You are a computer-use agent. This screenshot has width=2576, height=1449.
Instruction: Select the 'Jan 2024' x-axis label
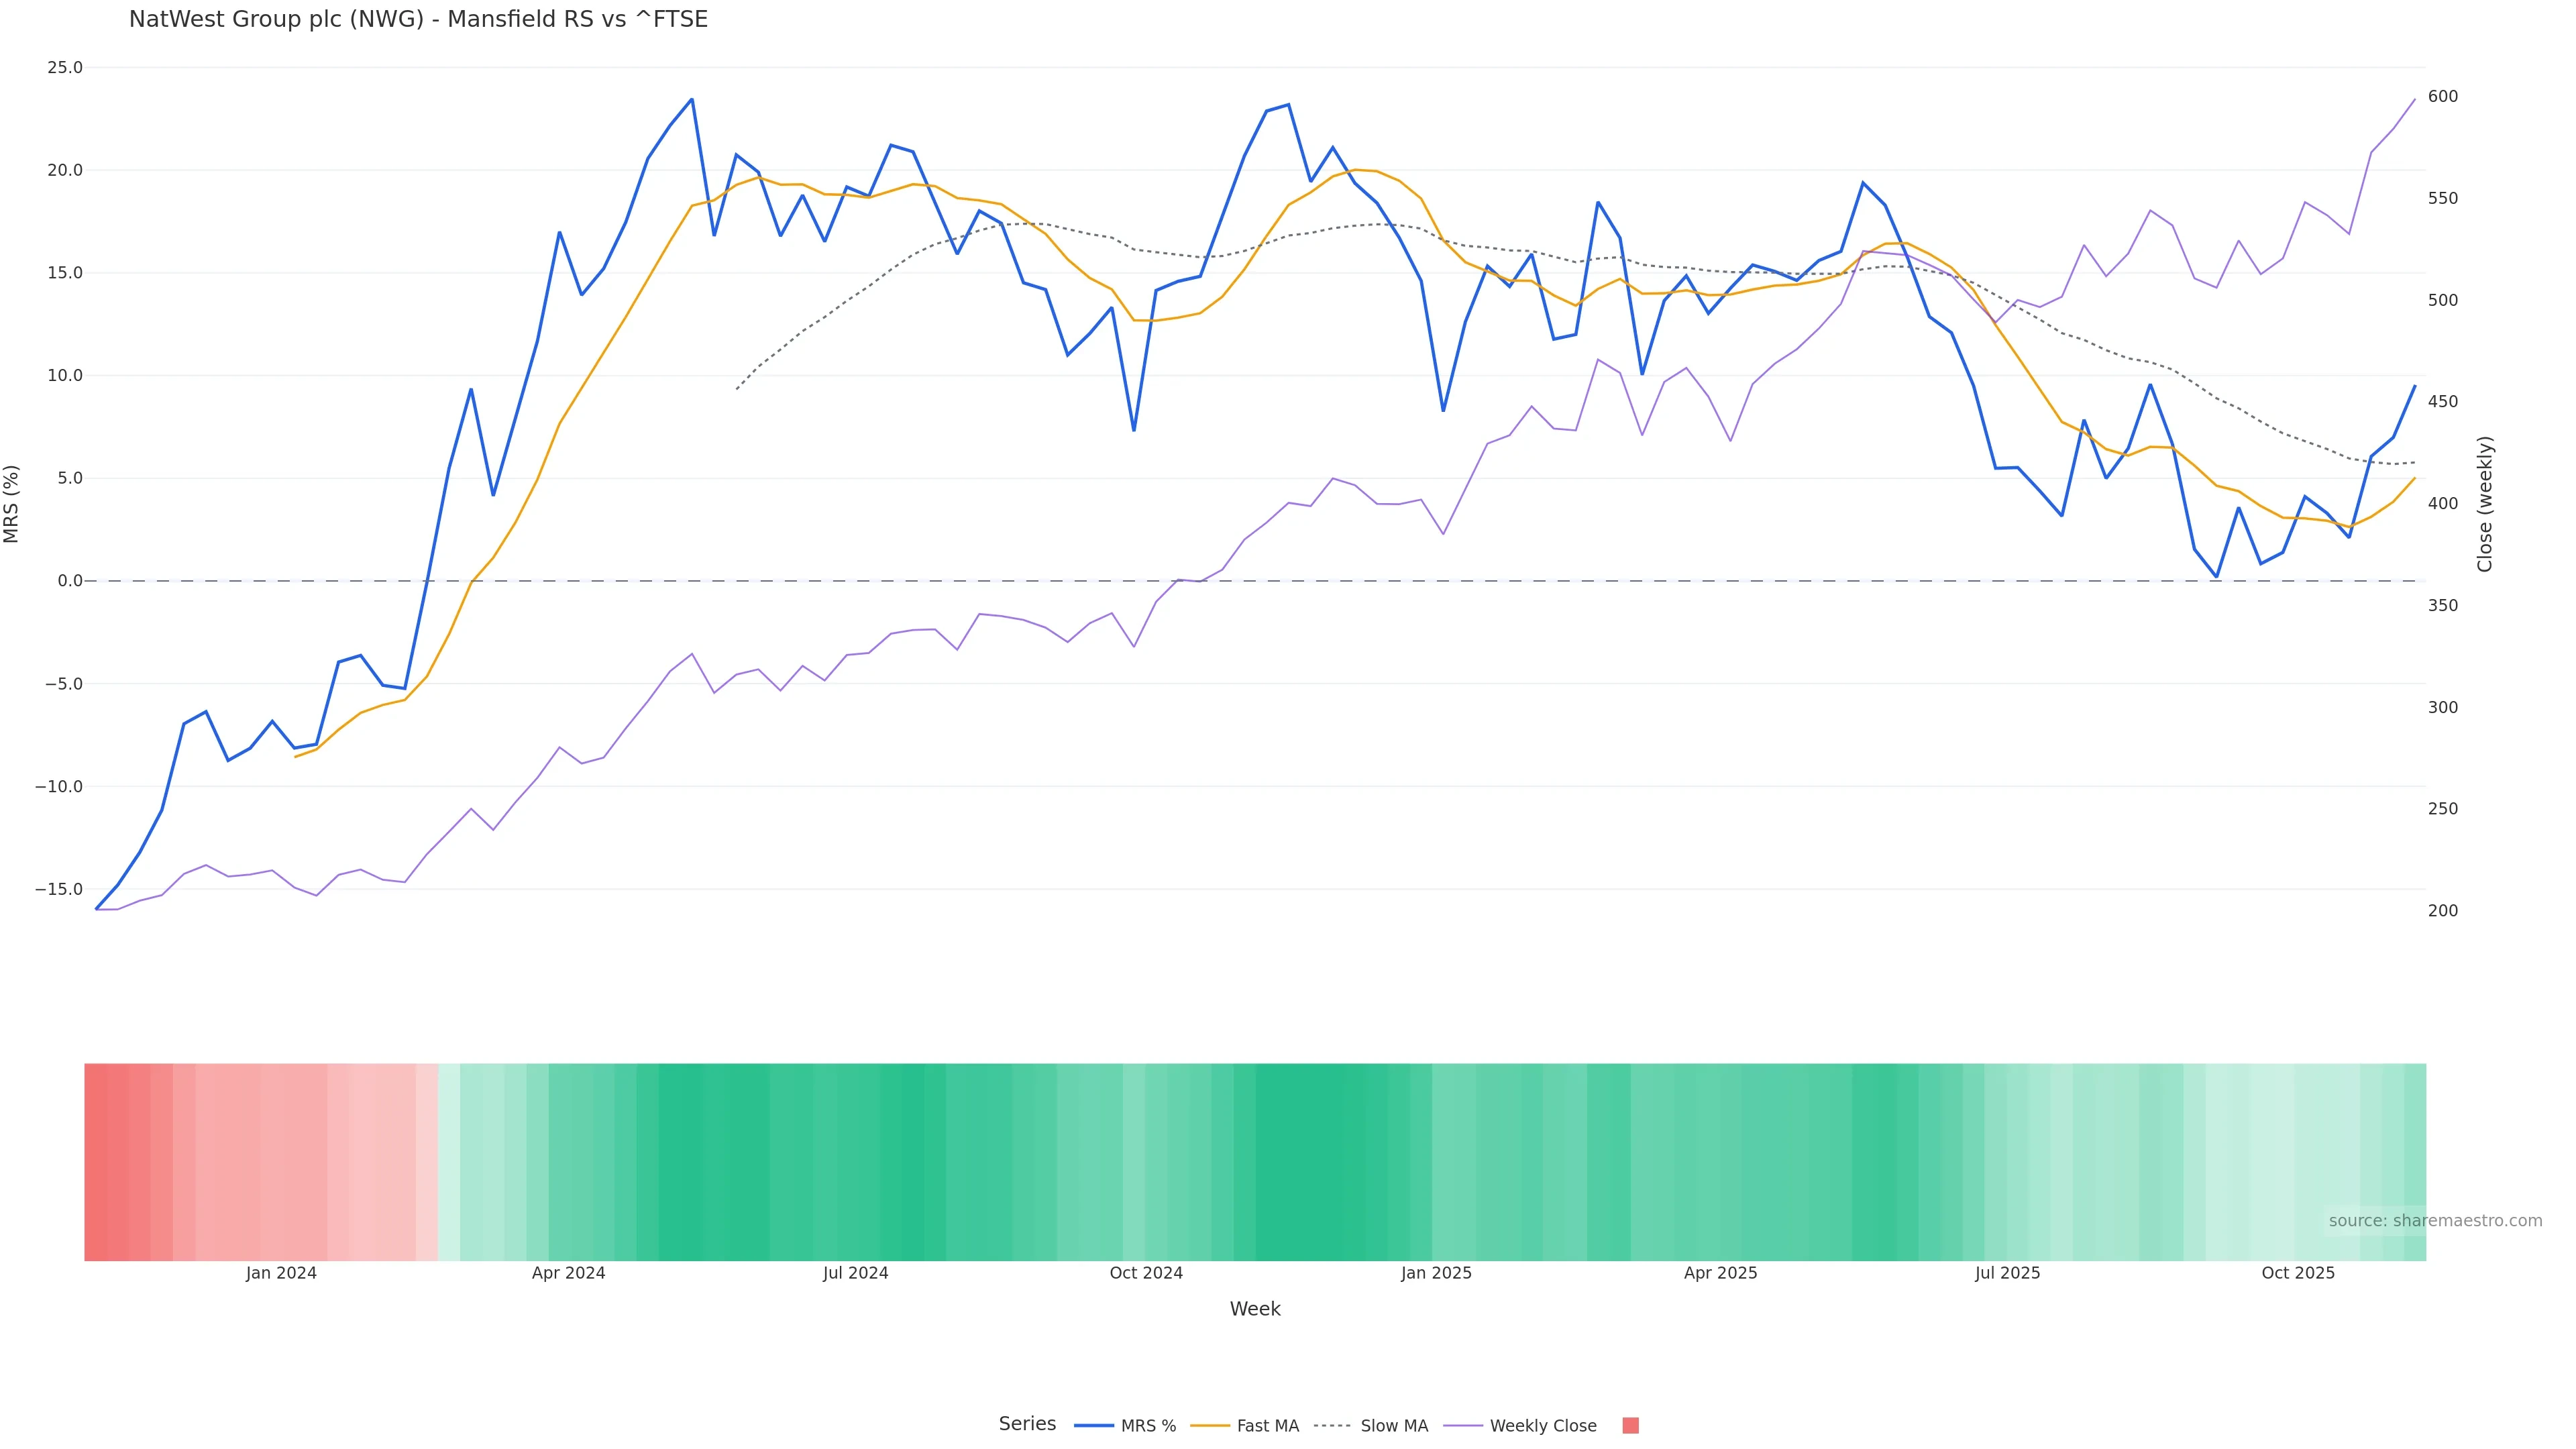[x=281, y=1273]
